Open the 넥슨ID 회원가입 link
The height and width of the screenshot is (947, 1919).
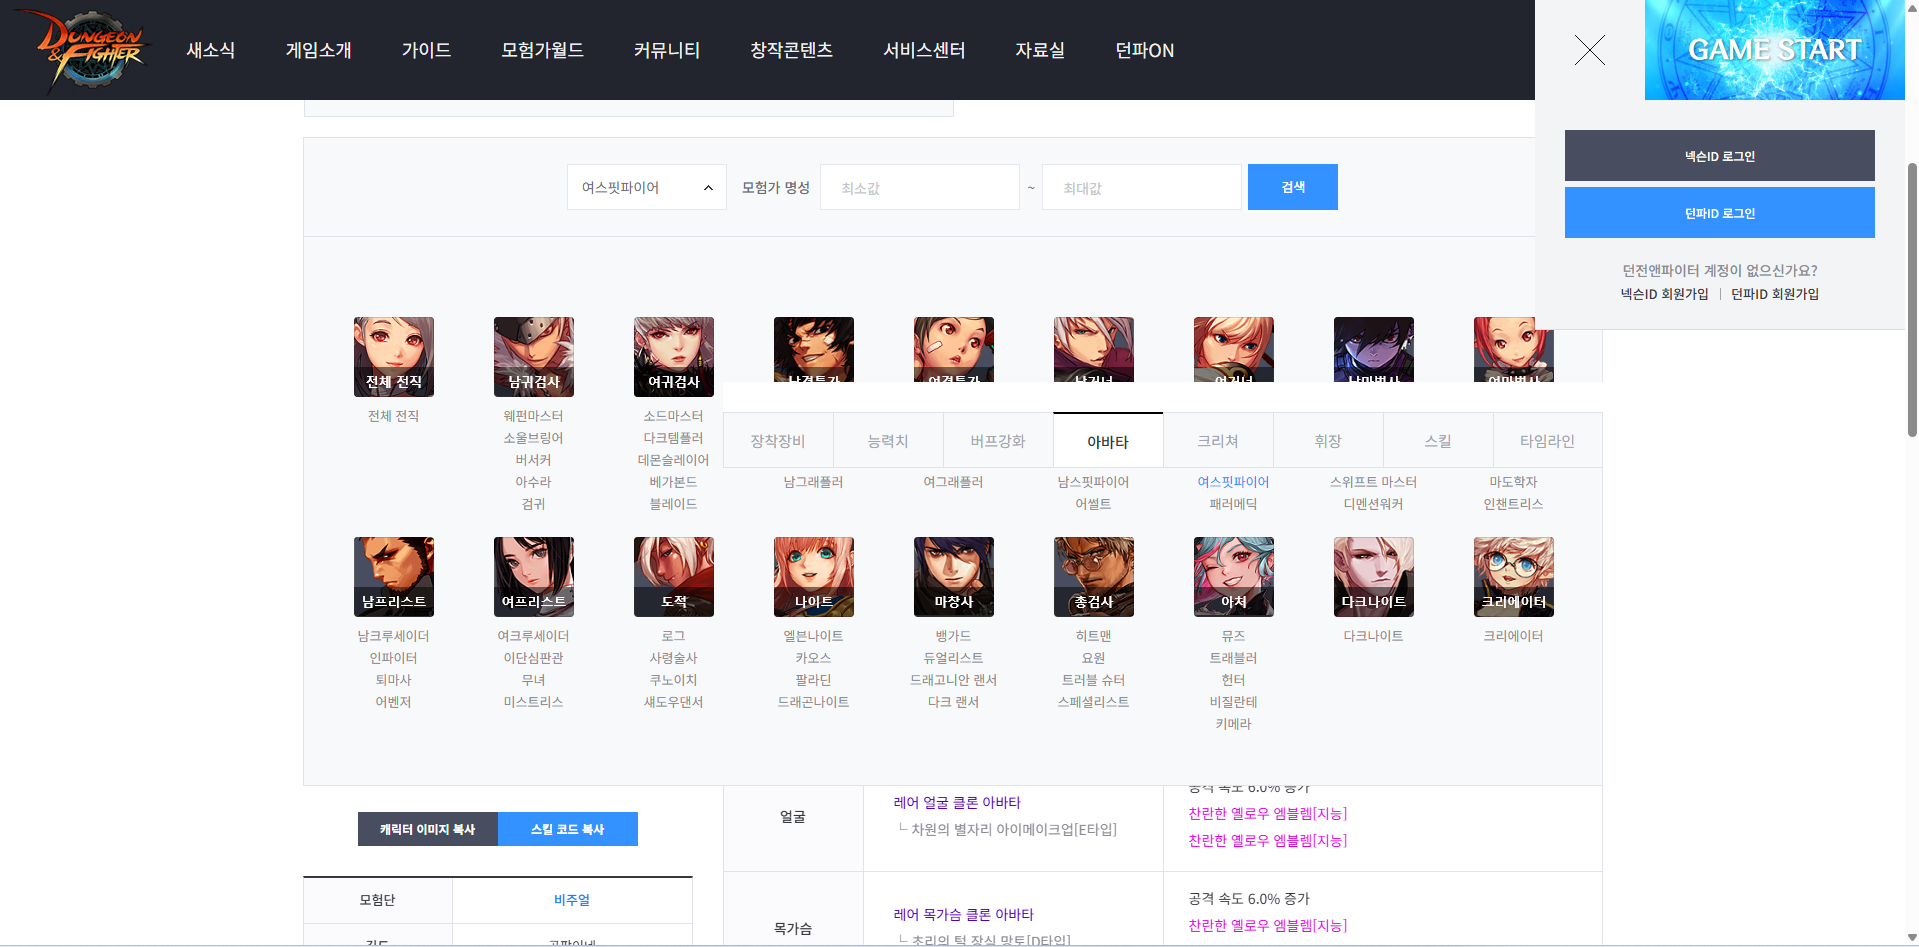(x=1664, y=294)
